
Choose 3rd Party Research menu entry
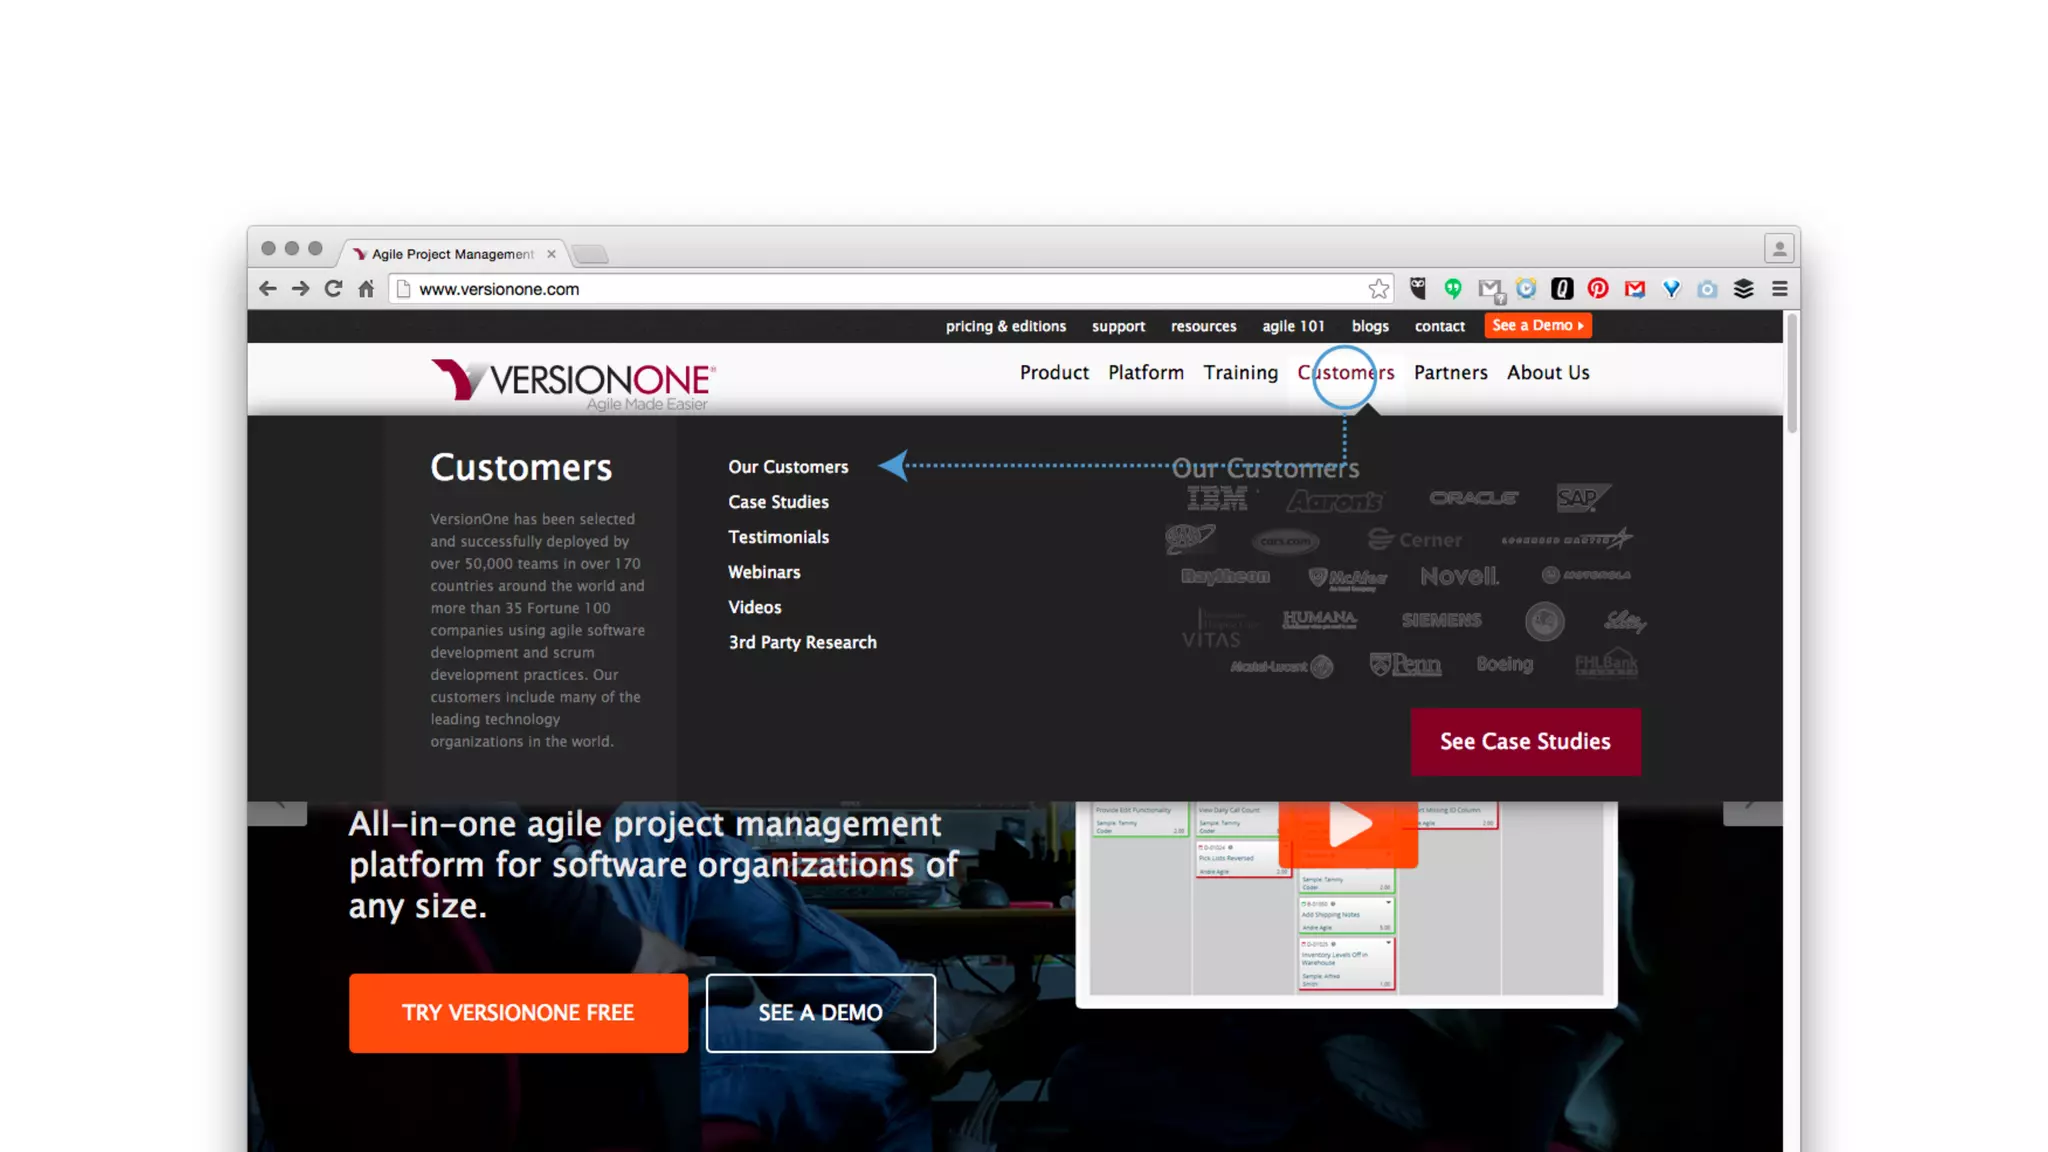pyautogui.click(x=802, y=642)
